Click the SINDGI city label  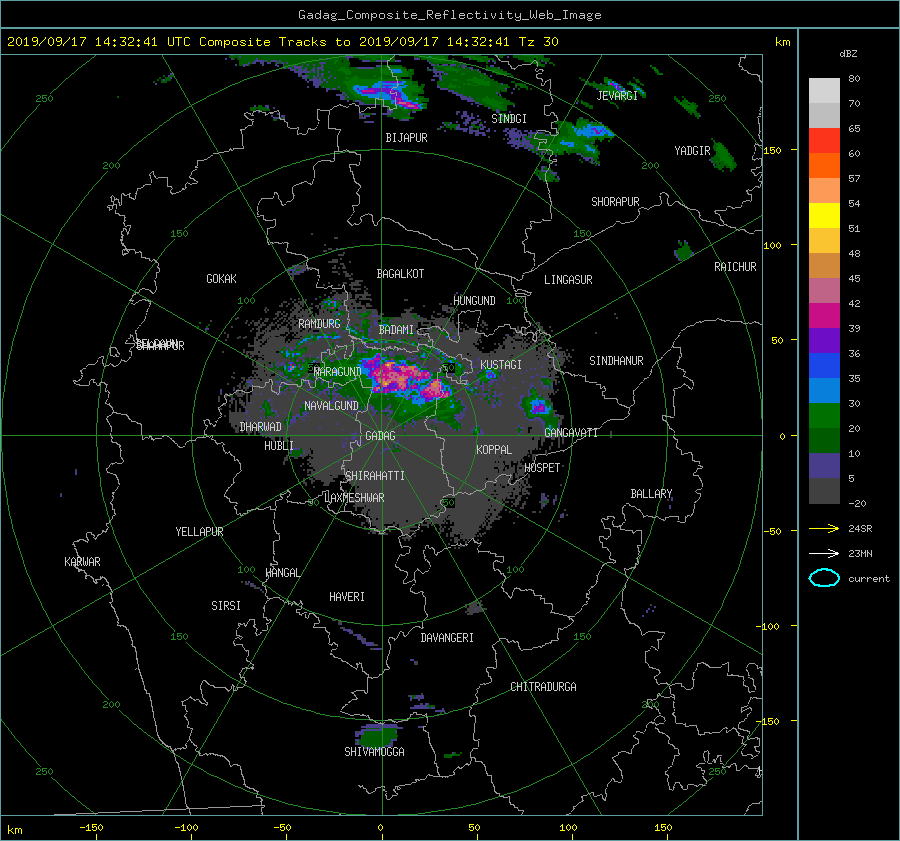[509, 119]
